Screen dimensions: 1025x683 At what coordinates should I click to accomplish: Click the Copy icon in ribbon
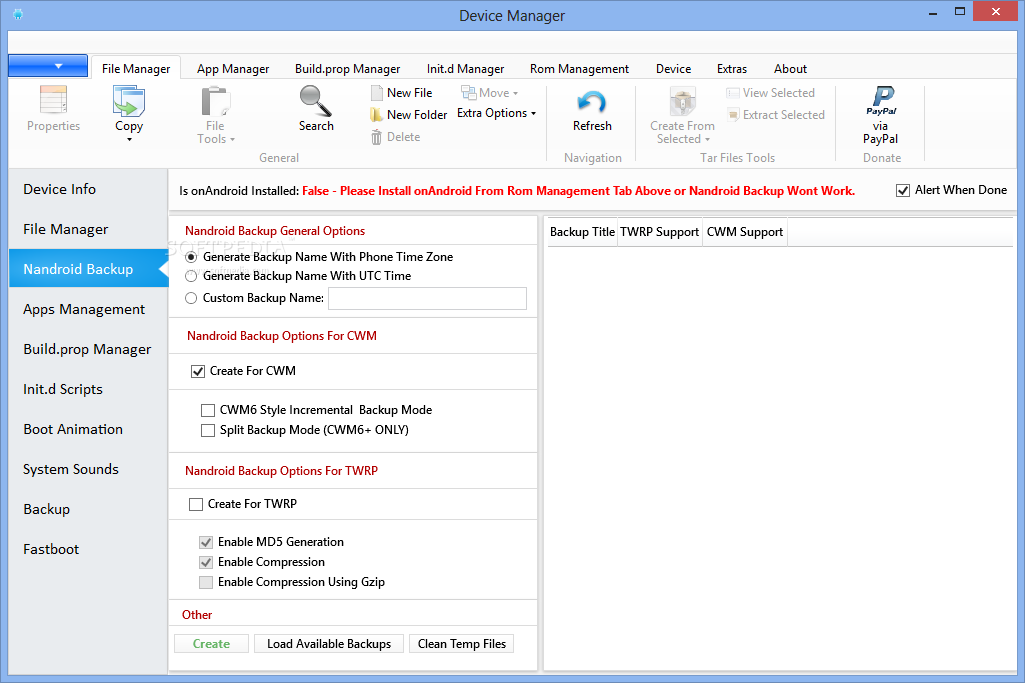(x=129, y=101)
